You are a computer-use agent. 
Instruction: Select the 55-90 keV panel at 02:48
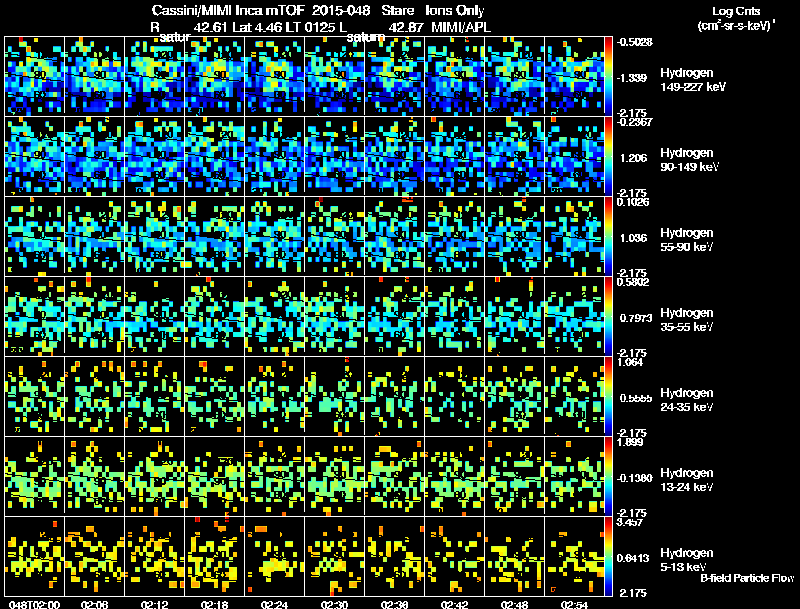point(514,236)
